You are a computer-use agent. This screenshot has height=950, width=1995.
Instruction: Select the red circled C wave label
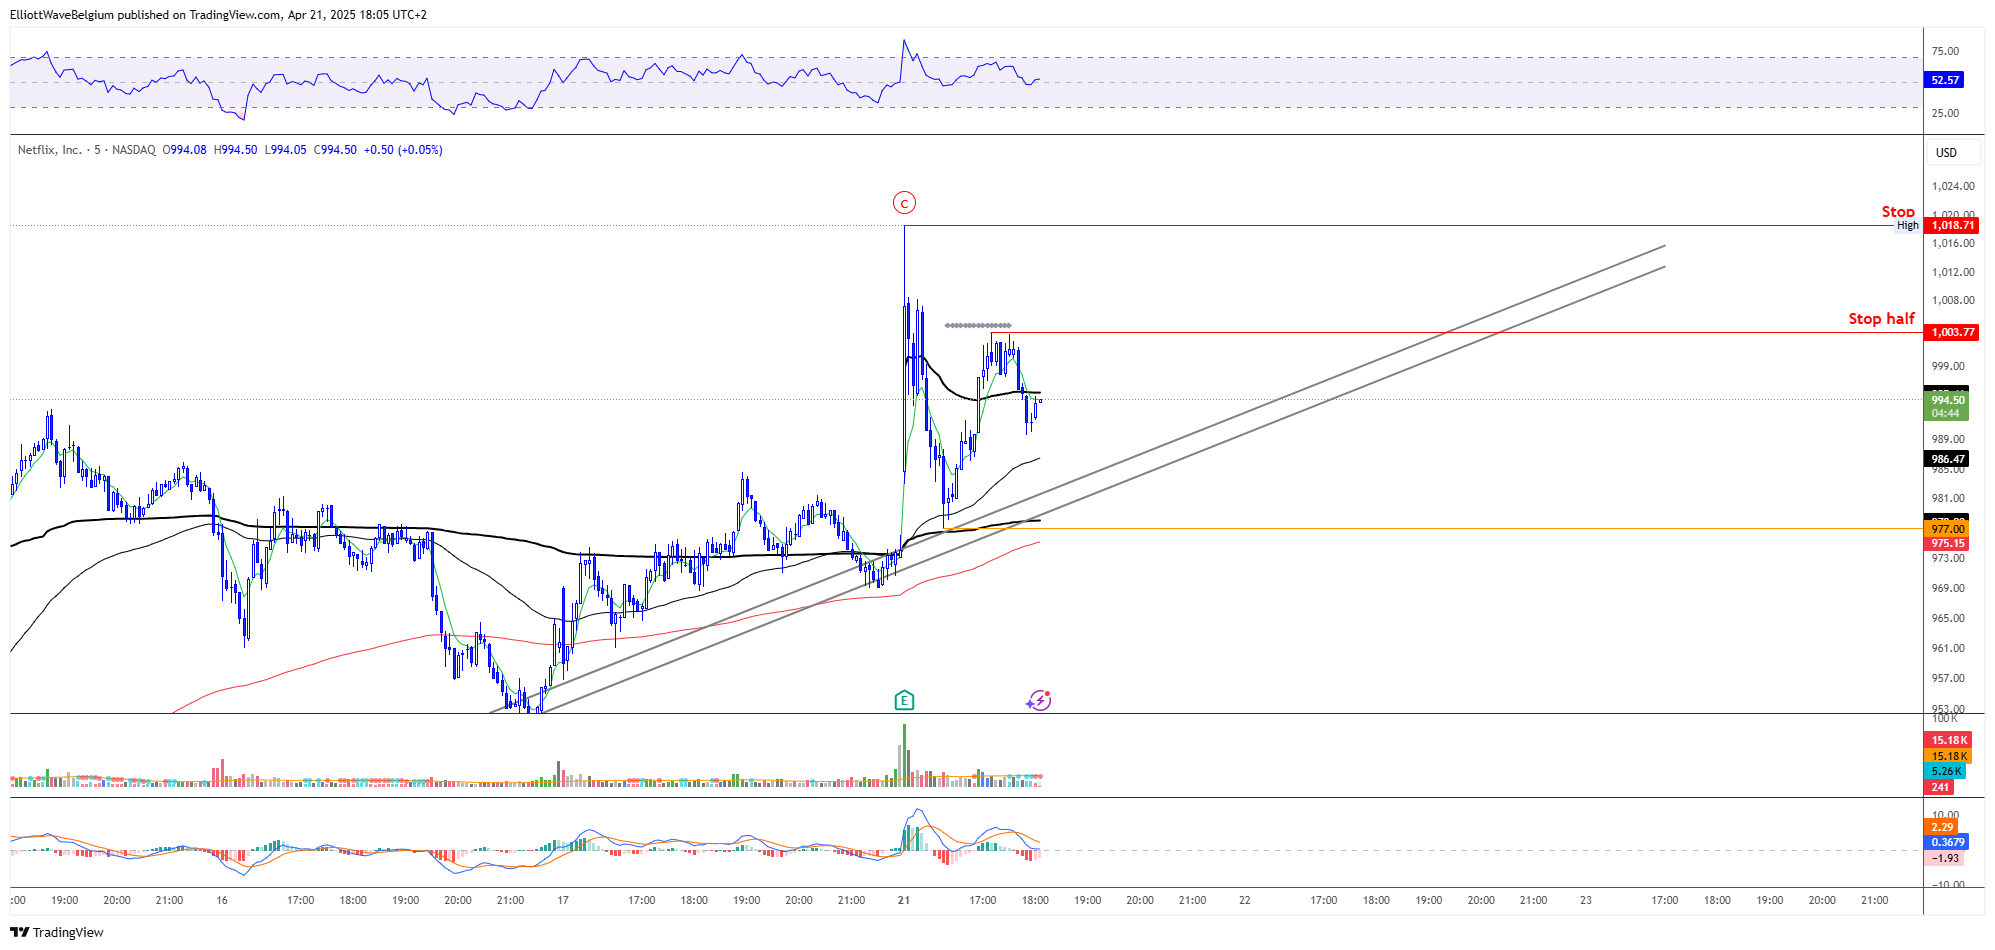tap(904, 203)
